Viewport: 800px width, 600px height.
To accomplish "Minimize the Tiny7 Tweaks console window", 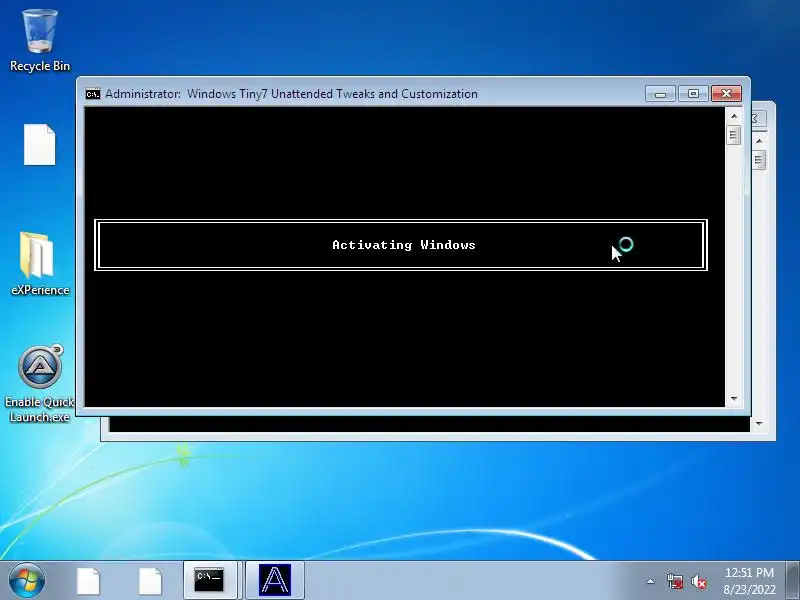I will [660, 93].
